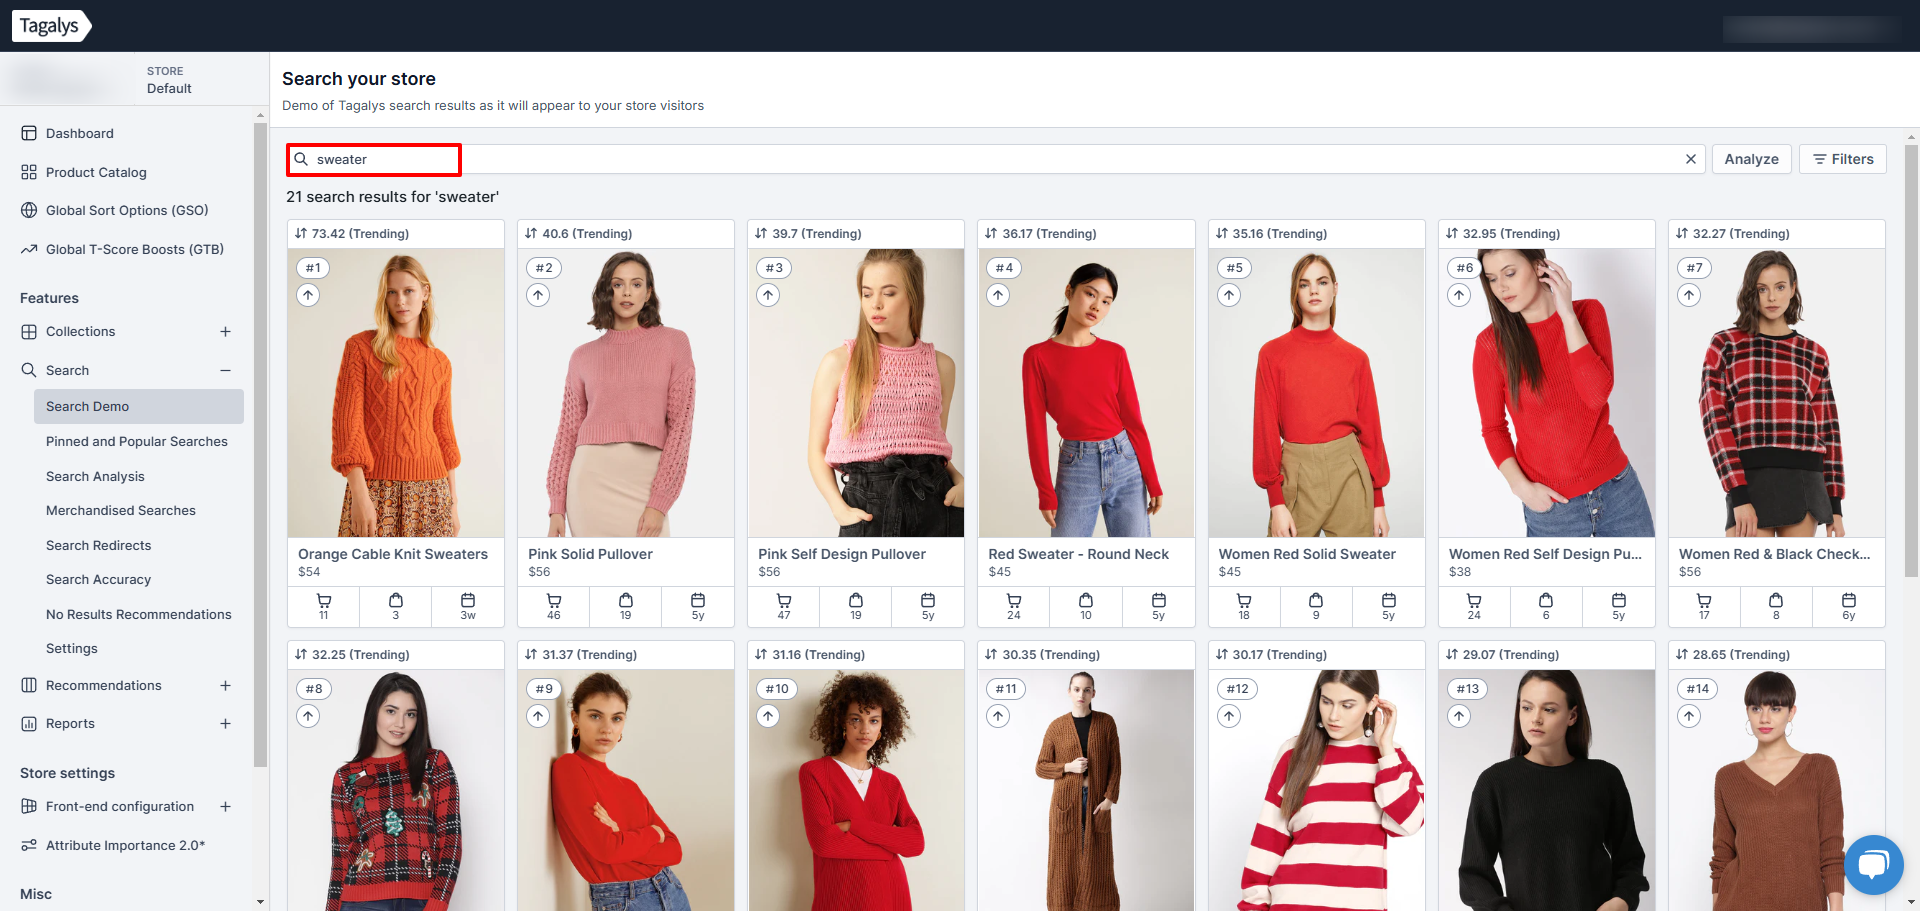Open the chat support bubble
1920x911 pixels.
coord(1873,864)
